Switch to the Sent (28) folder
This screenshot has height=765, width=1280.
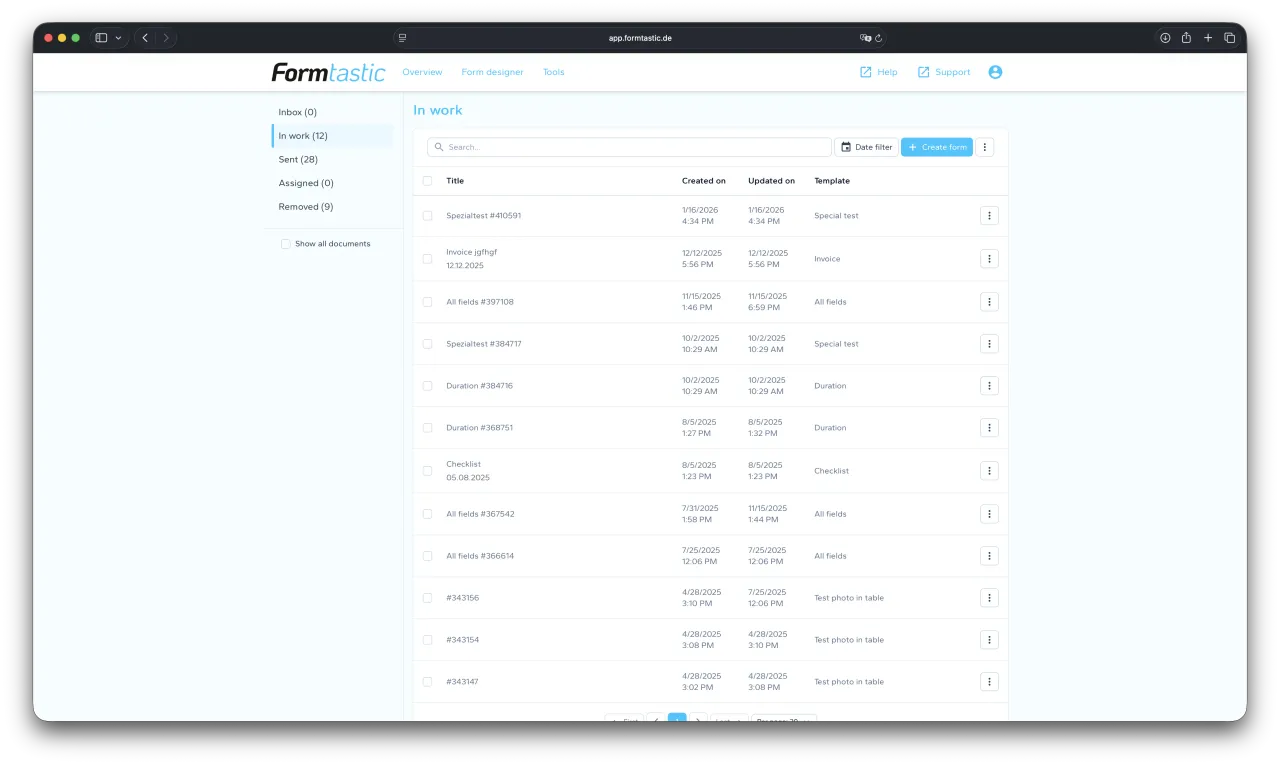(298, 160)
